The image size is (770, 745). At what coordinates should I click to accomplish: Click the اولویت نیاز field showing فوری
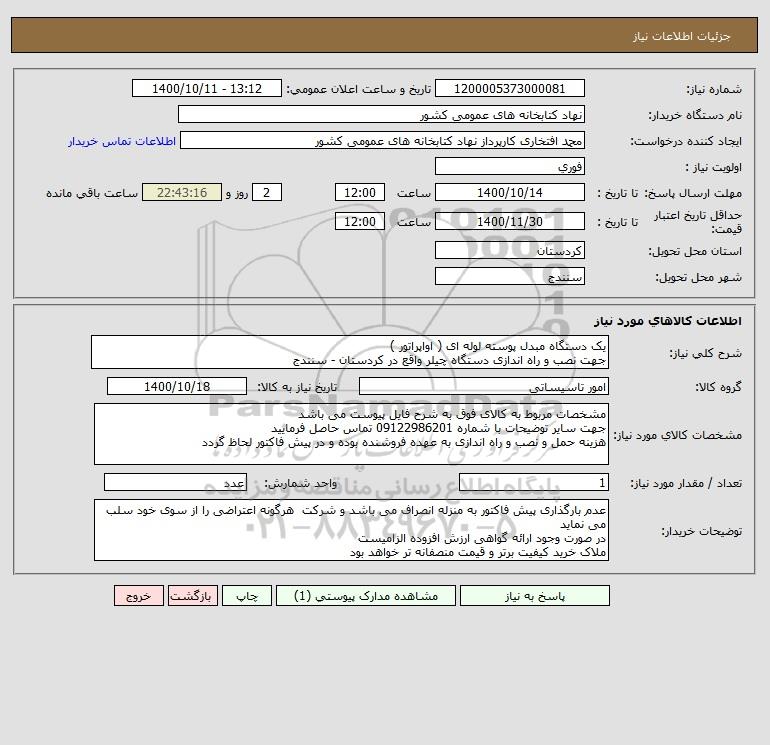tap(510, 166)
